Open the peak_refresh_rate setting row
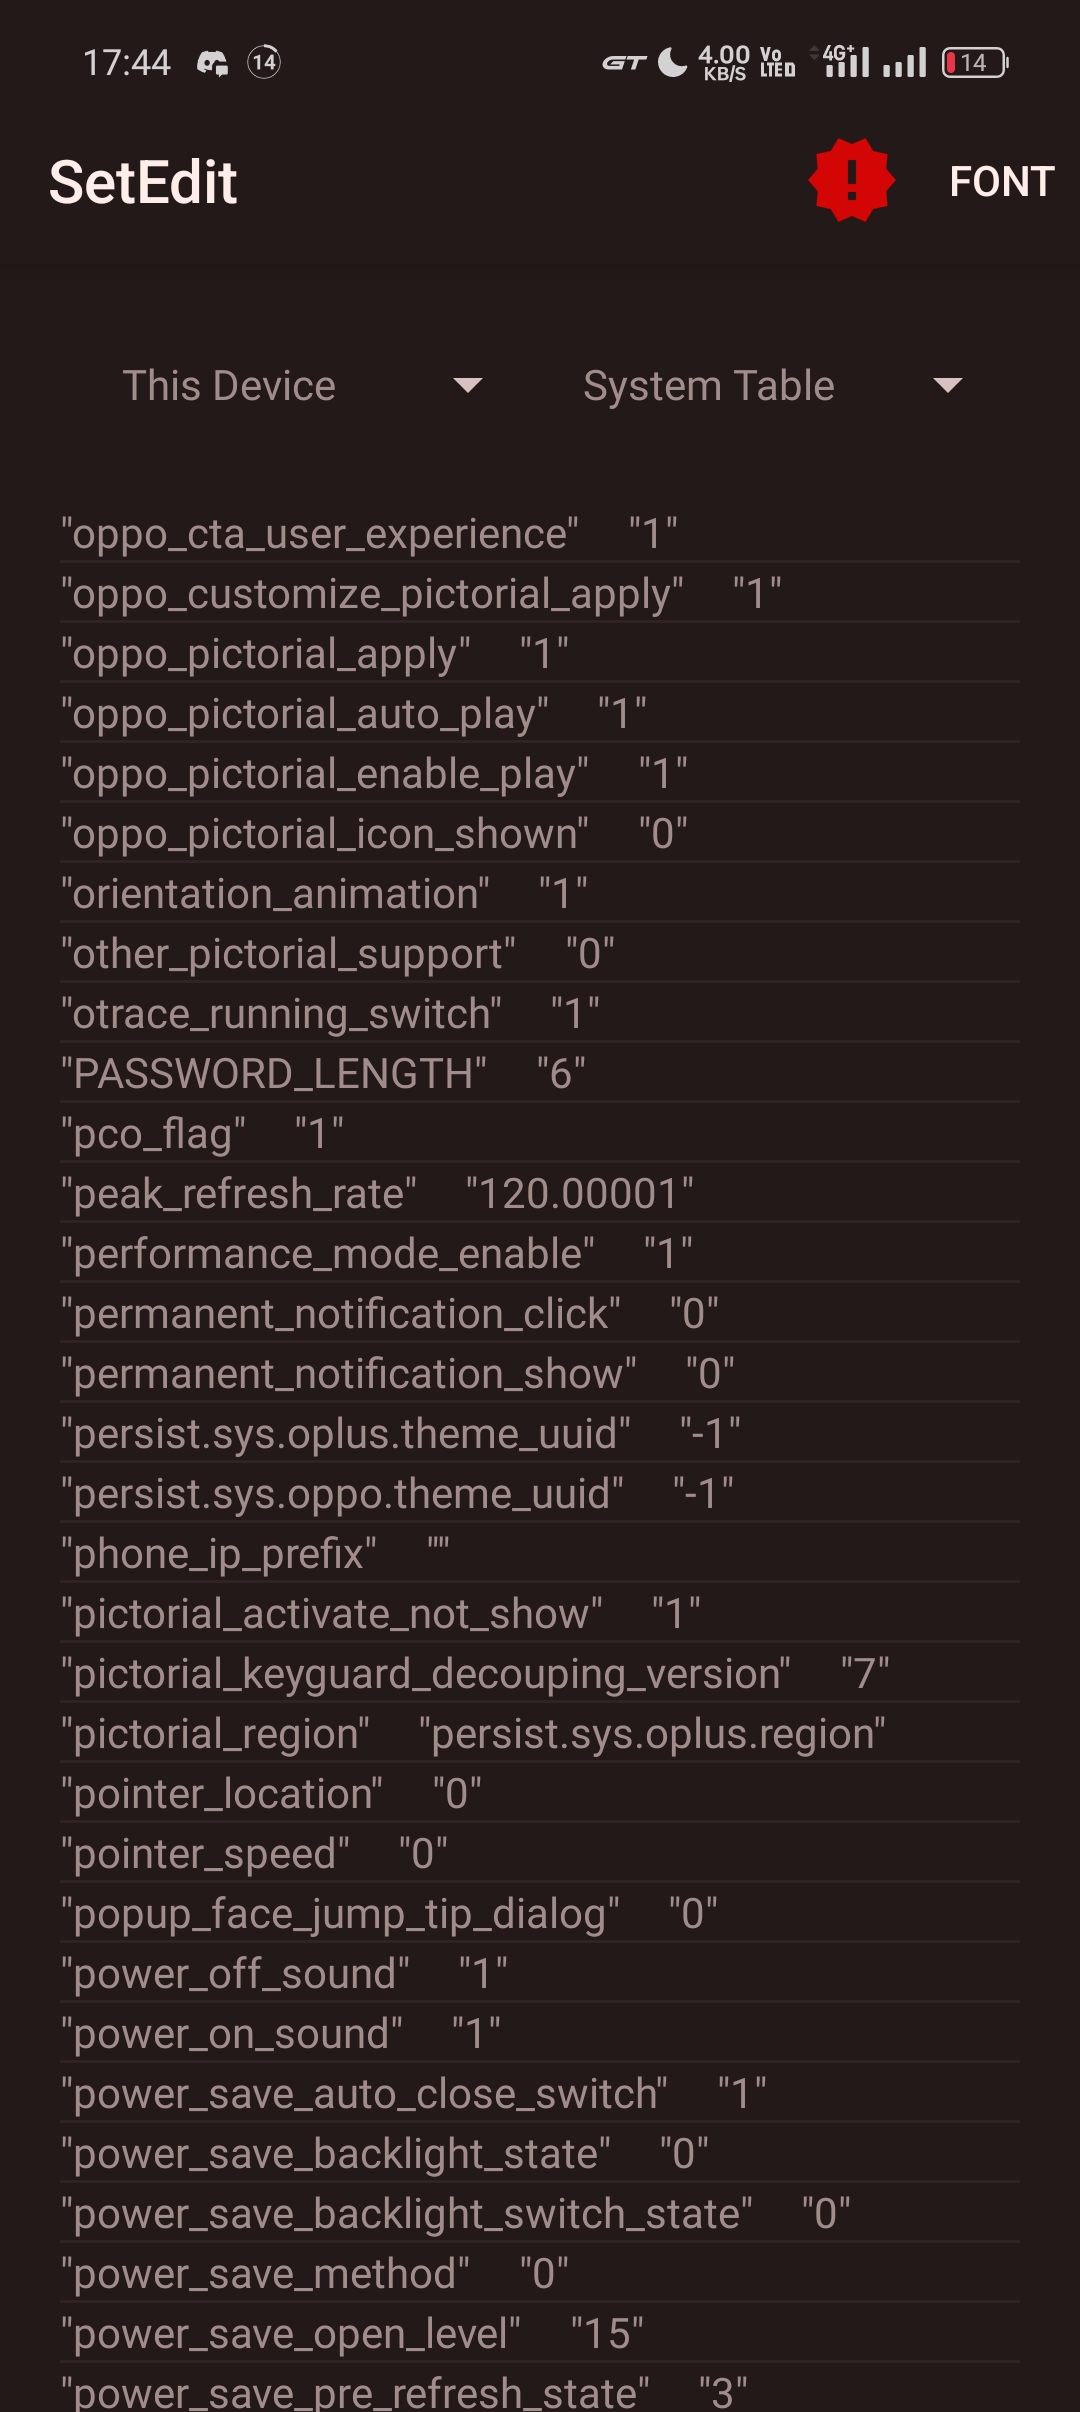This screenshot has width=1080, height=2412. 540,1193
